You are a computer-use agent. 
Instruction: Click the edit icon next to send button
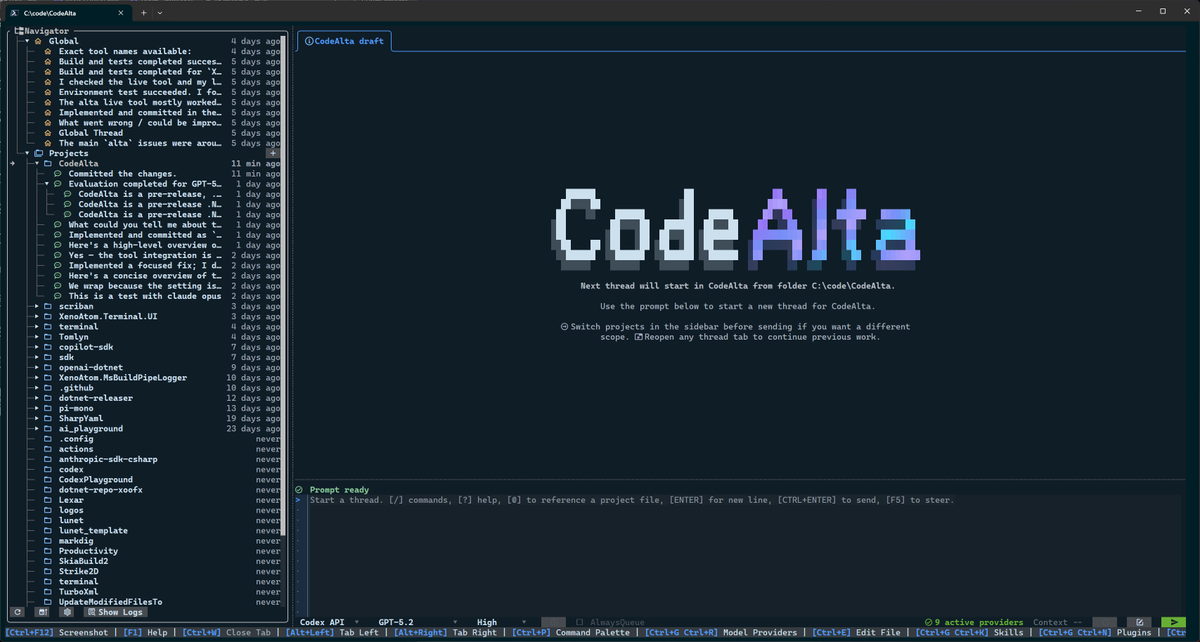tap(1139, 622)
